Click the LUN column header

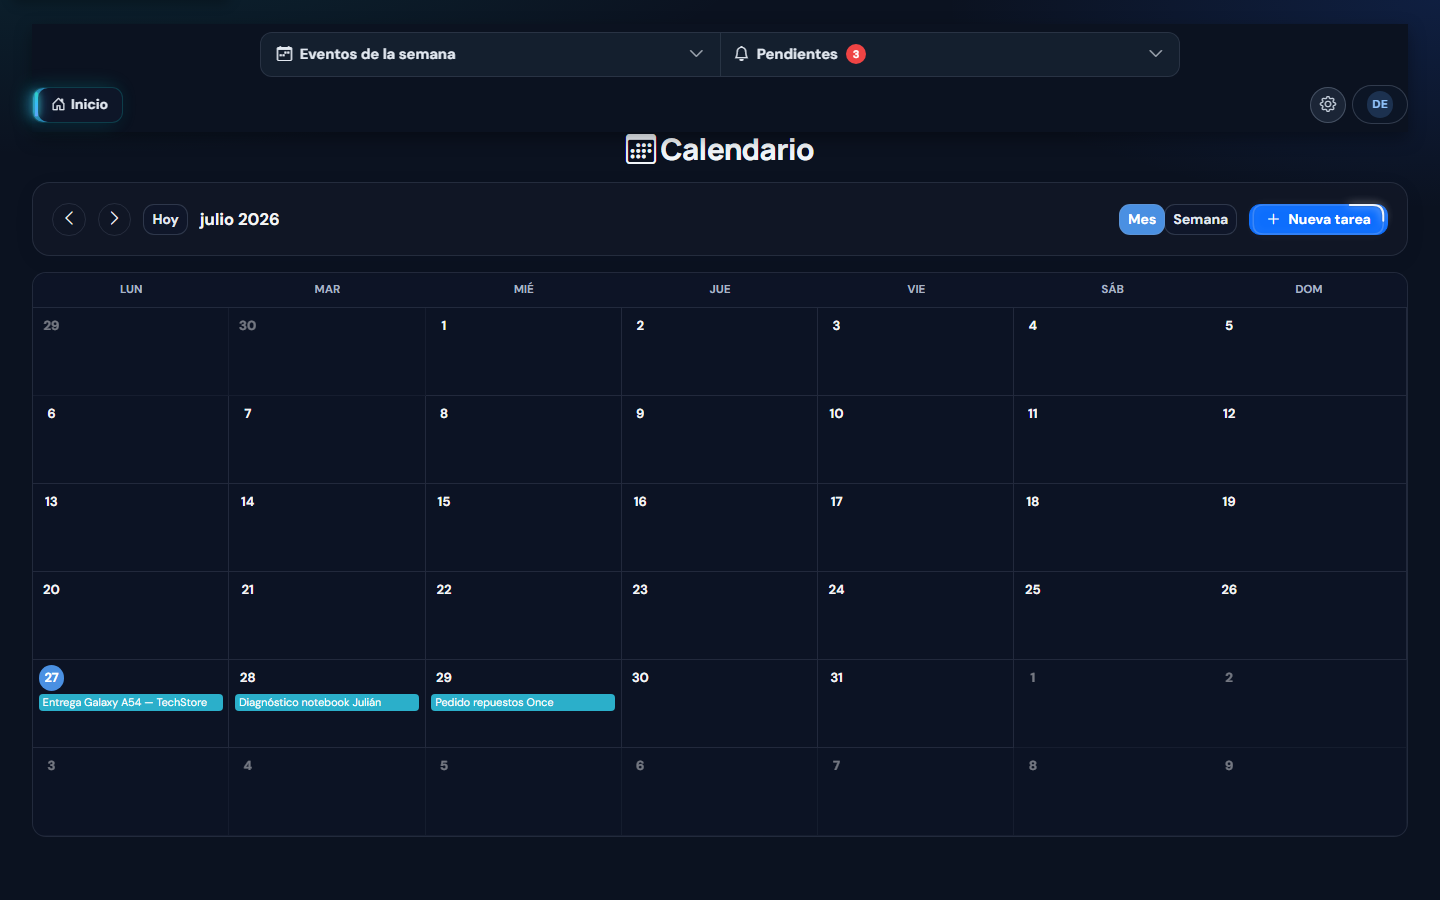pos(131,289)
